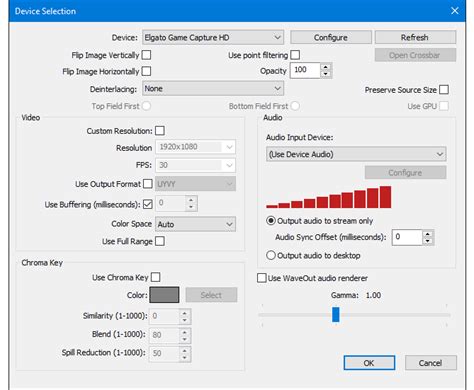This screenshot has width=474, height=390.
Task: Refresh the device list
Action: (415, 37)
